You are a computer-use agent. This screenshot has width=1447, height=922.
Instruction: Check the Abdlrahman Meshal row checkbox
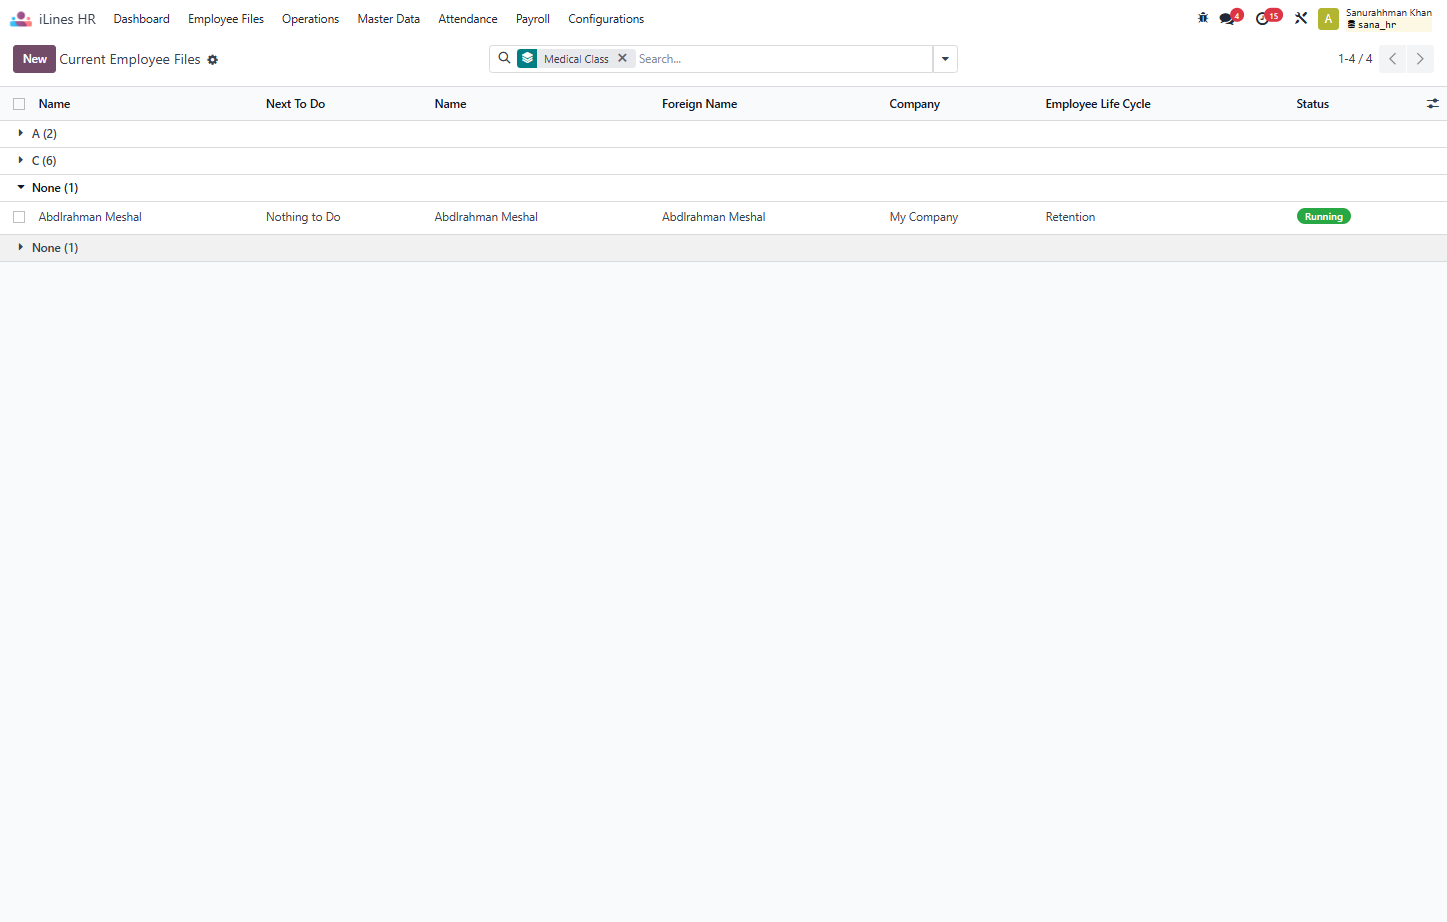[19, 217]
